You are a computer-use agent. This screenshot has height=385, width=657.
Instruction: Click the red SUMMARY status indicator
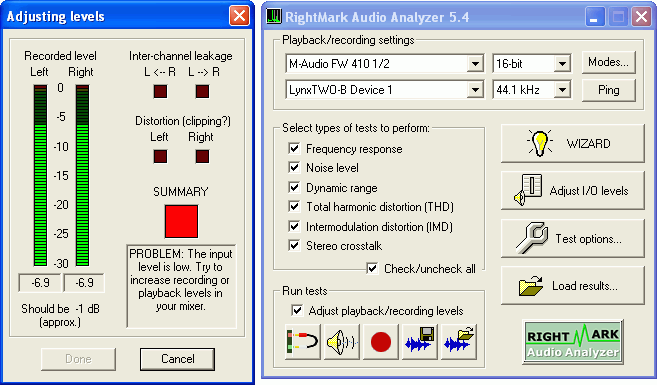pyautogui.click(x=181, y=221)
